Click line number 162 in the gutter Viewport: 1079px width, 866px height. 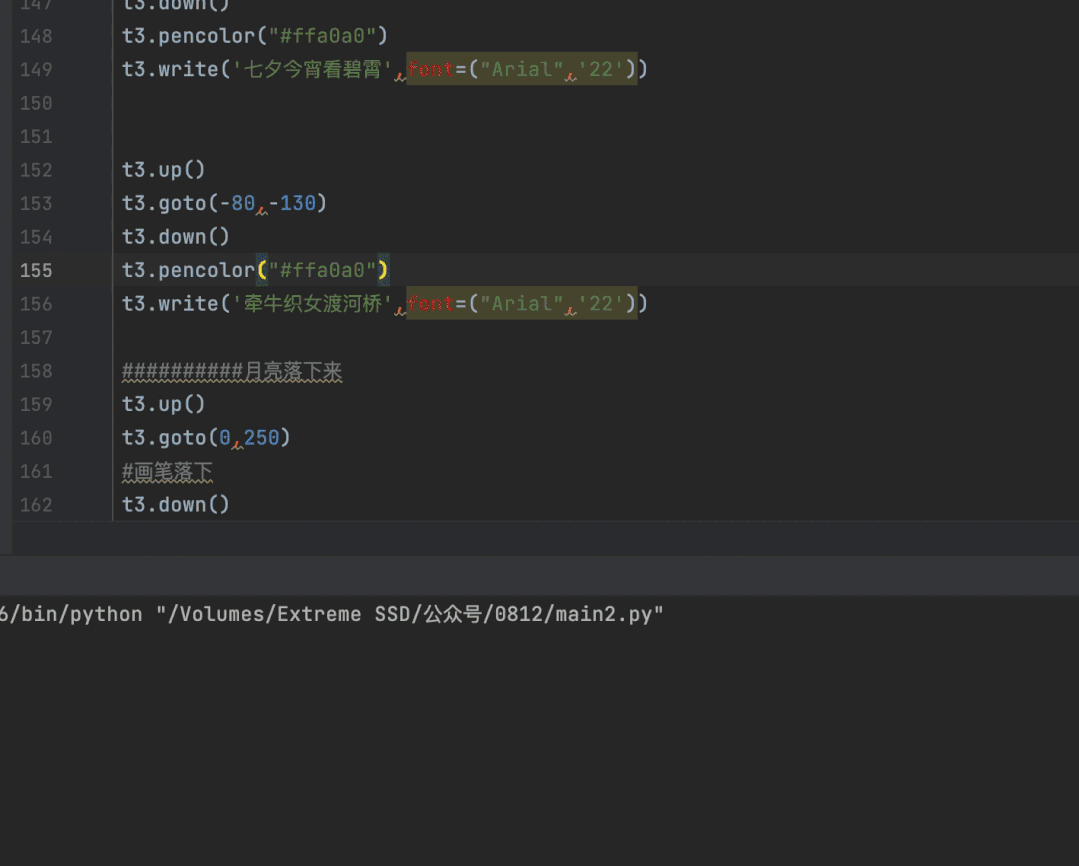[36, 505]
